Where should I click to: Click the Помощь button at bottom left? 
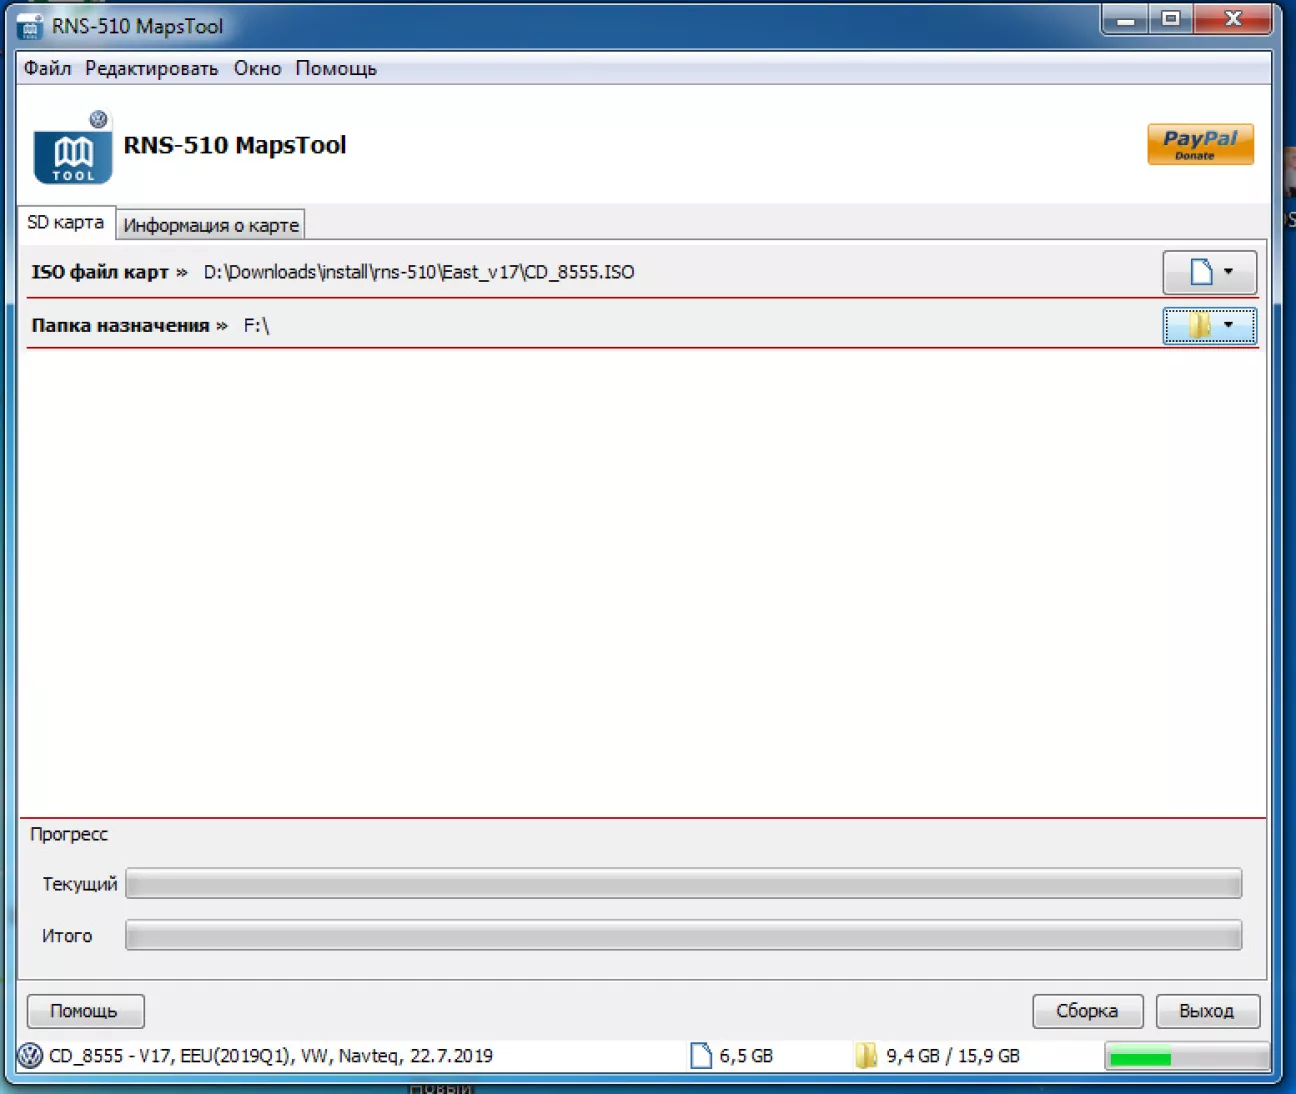pyautogui.click(x=85, y=1011)
